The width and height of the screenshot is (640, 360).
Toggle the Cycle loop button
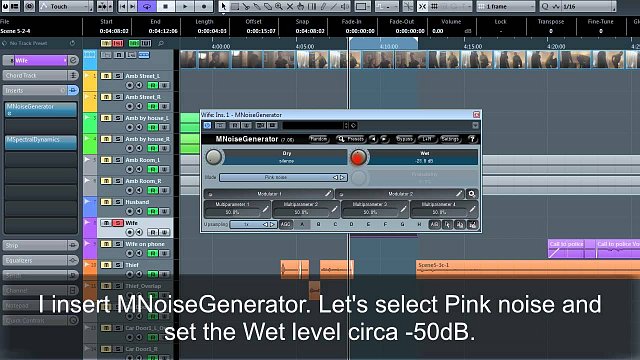click(147, 6)
